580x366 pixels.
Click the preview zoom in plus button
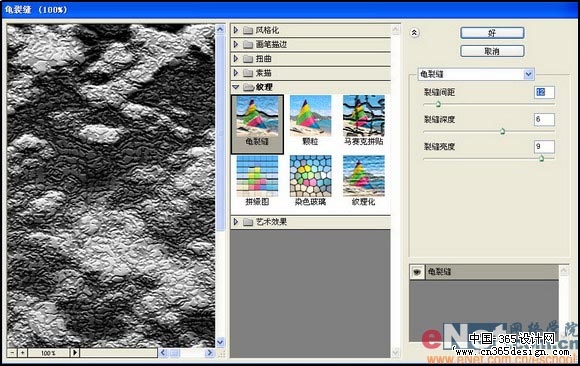point(23,353)
